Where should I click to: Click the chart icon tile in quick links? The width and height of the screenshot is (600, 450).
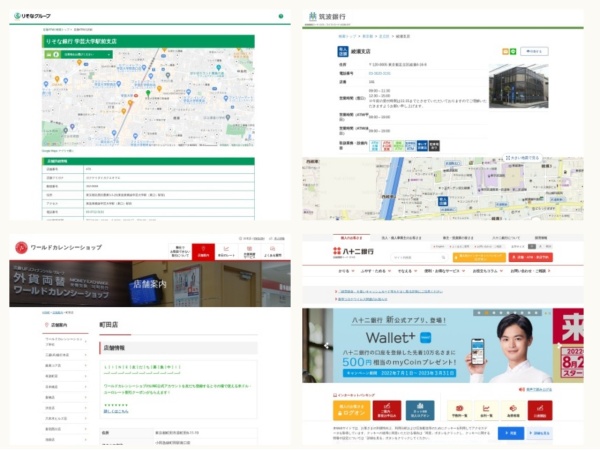click(x=486, y=410)
